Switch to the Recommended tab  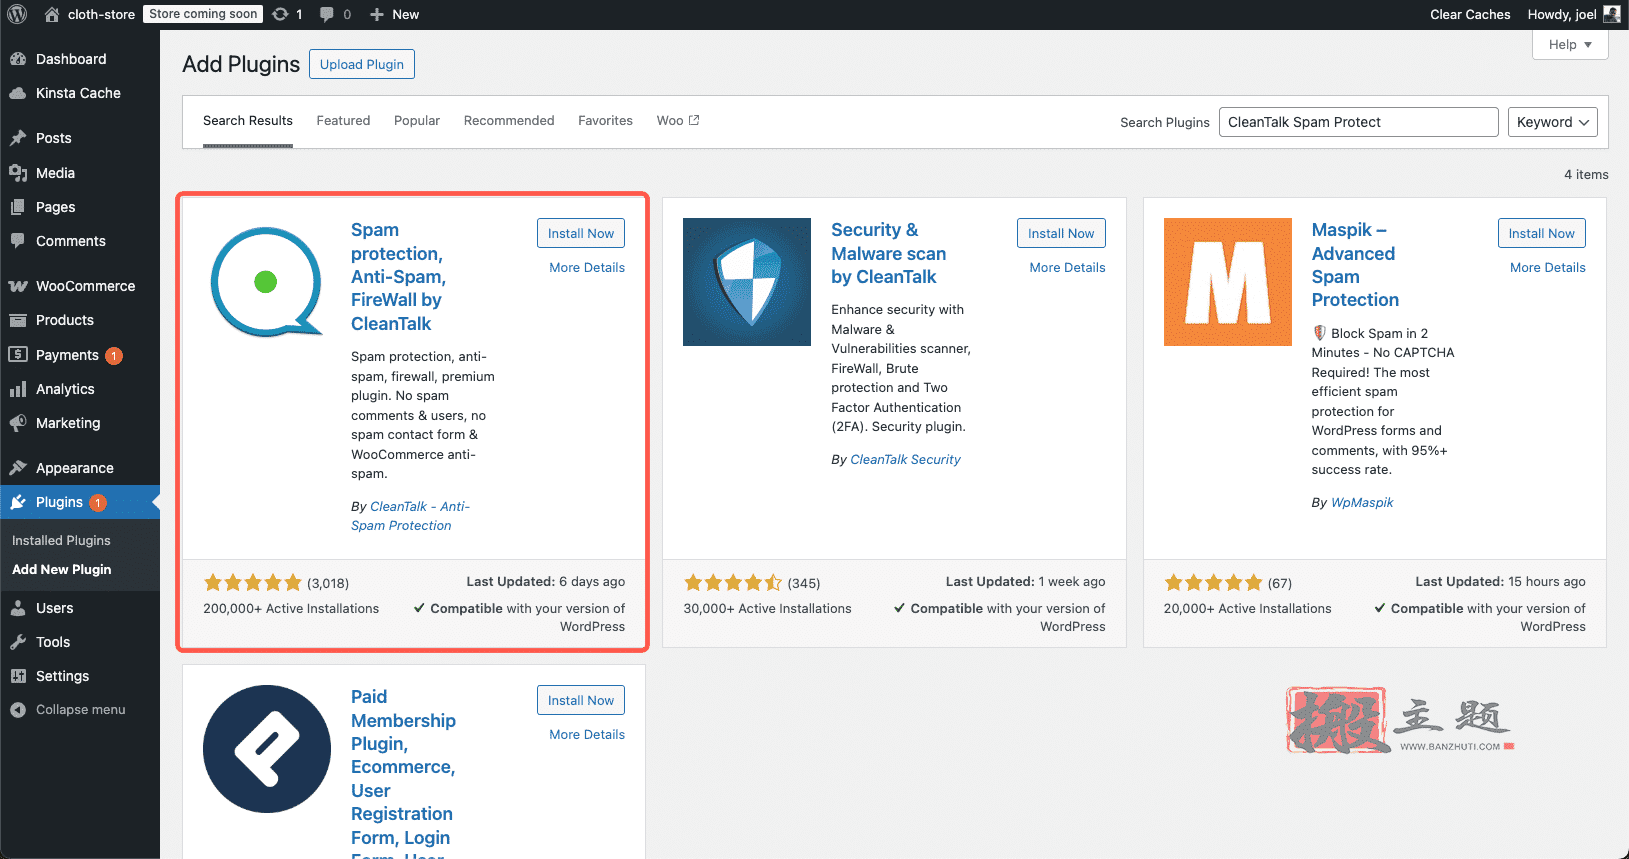(x=509, y=121)
